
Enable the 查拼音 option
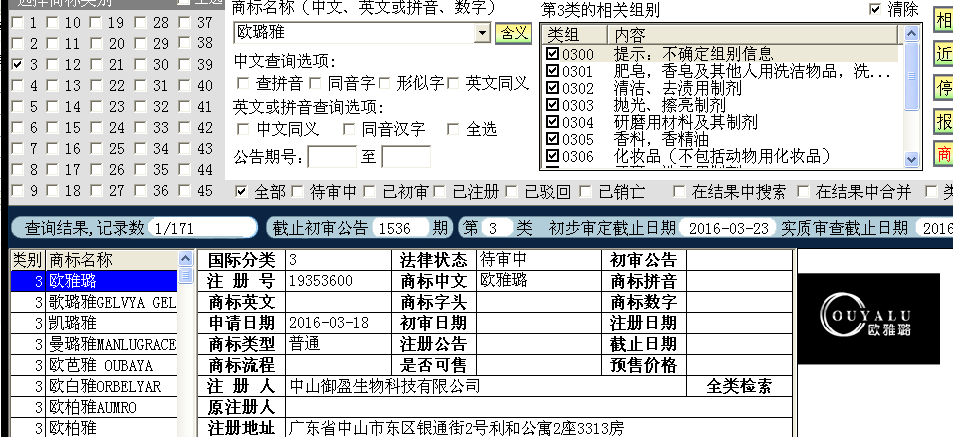244,83
